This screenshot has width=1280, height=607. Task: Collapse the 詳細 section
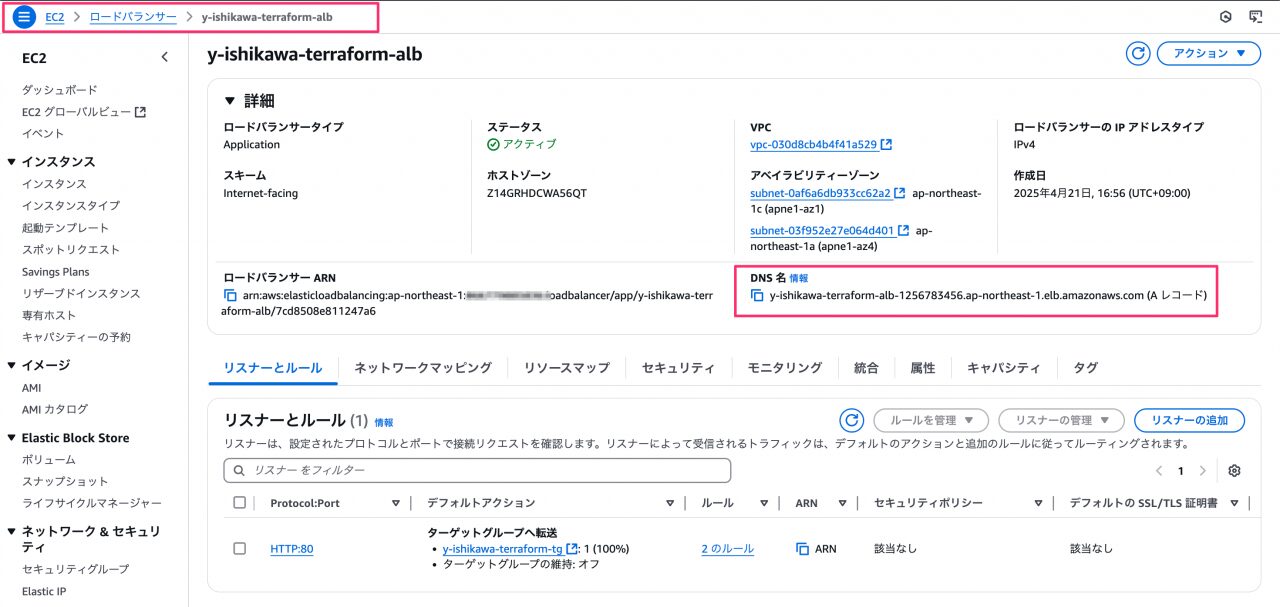(x=230, y=101)
